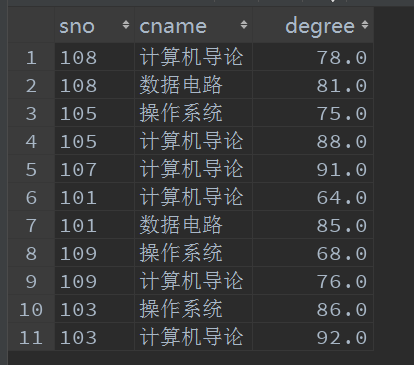Select sno 101 in row 7
The image size is (414, 365).
coord(94,225)
